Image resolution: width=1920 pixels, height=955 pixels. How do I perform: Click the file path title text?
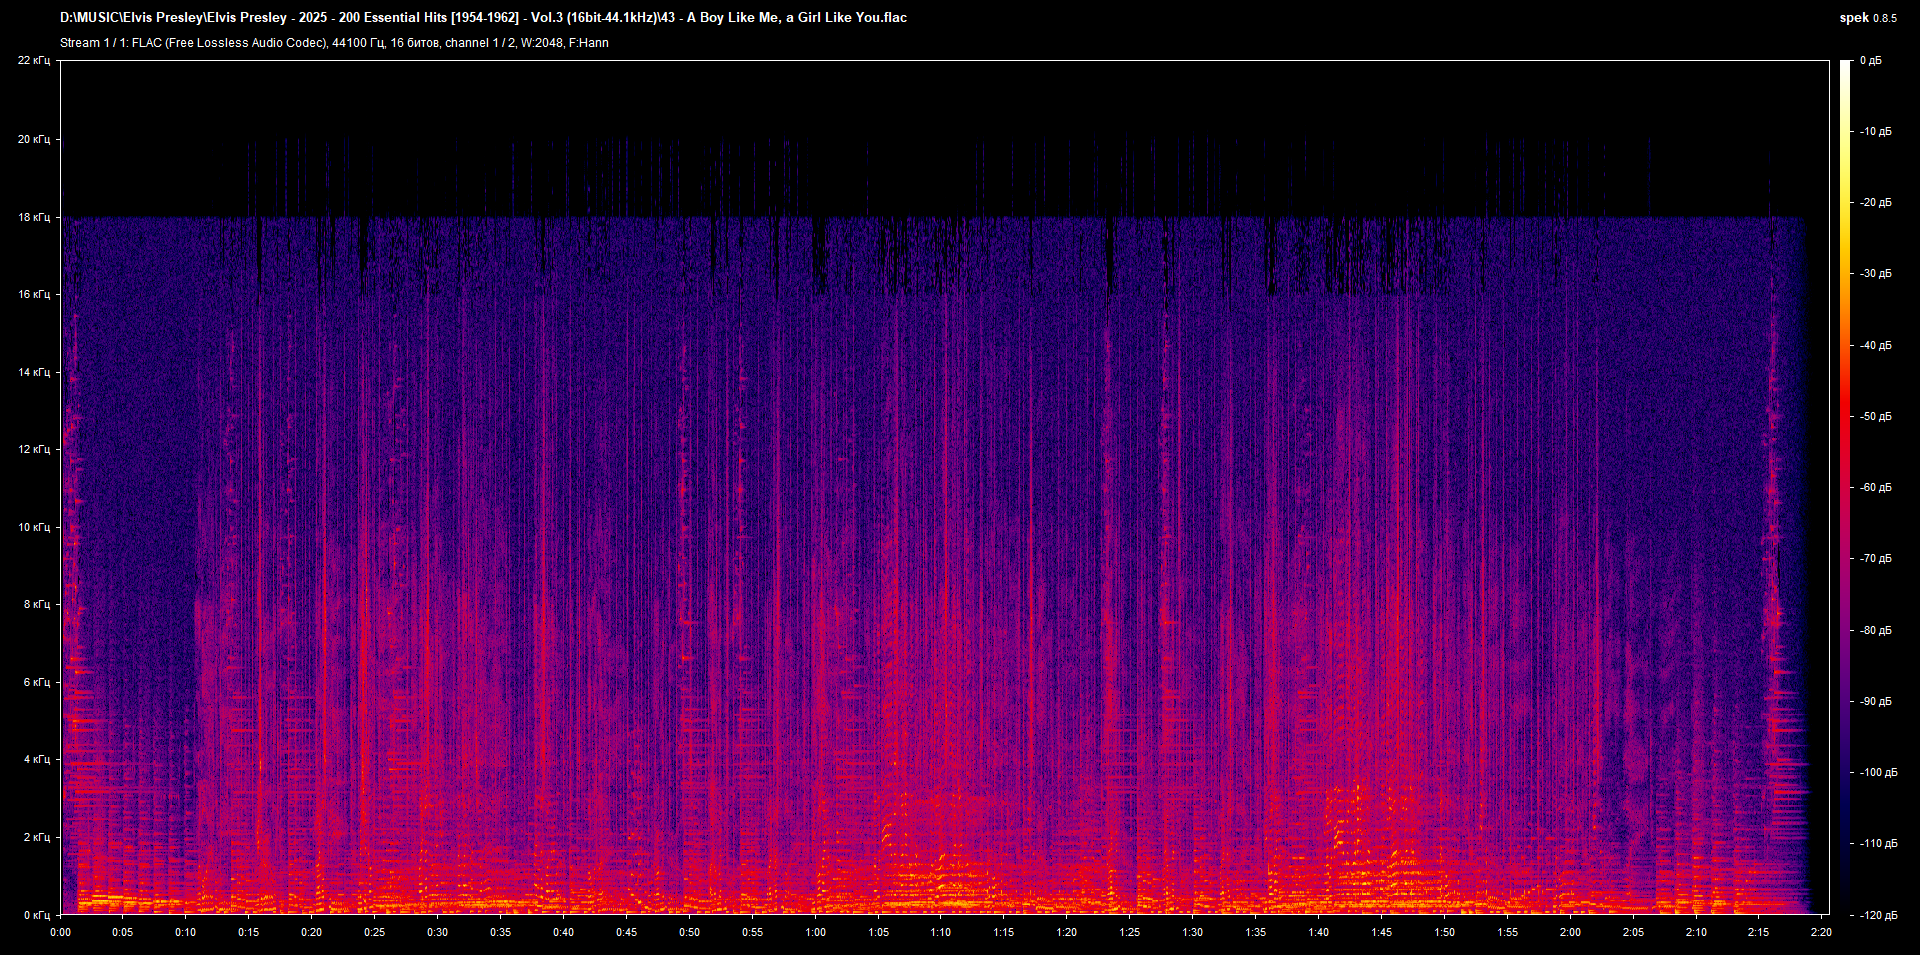tap(483, 18)
